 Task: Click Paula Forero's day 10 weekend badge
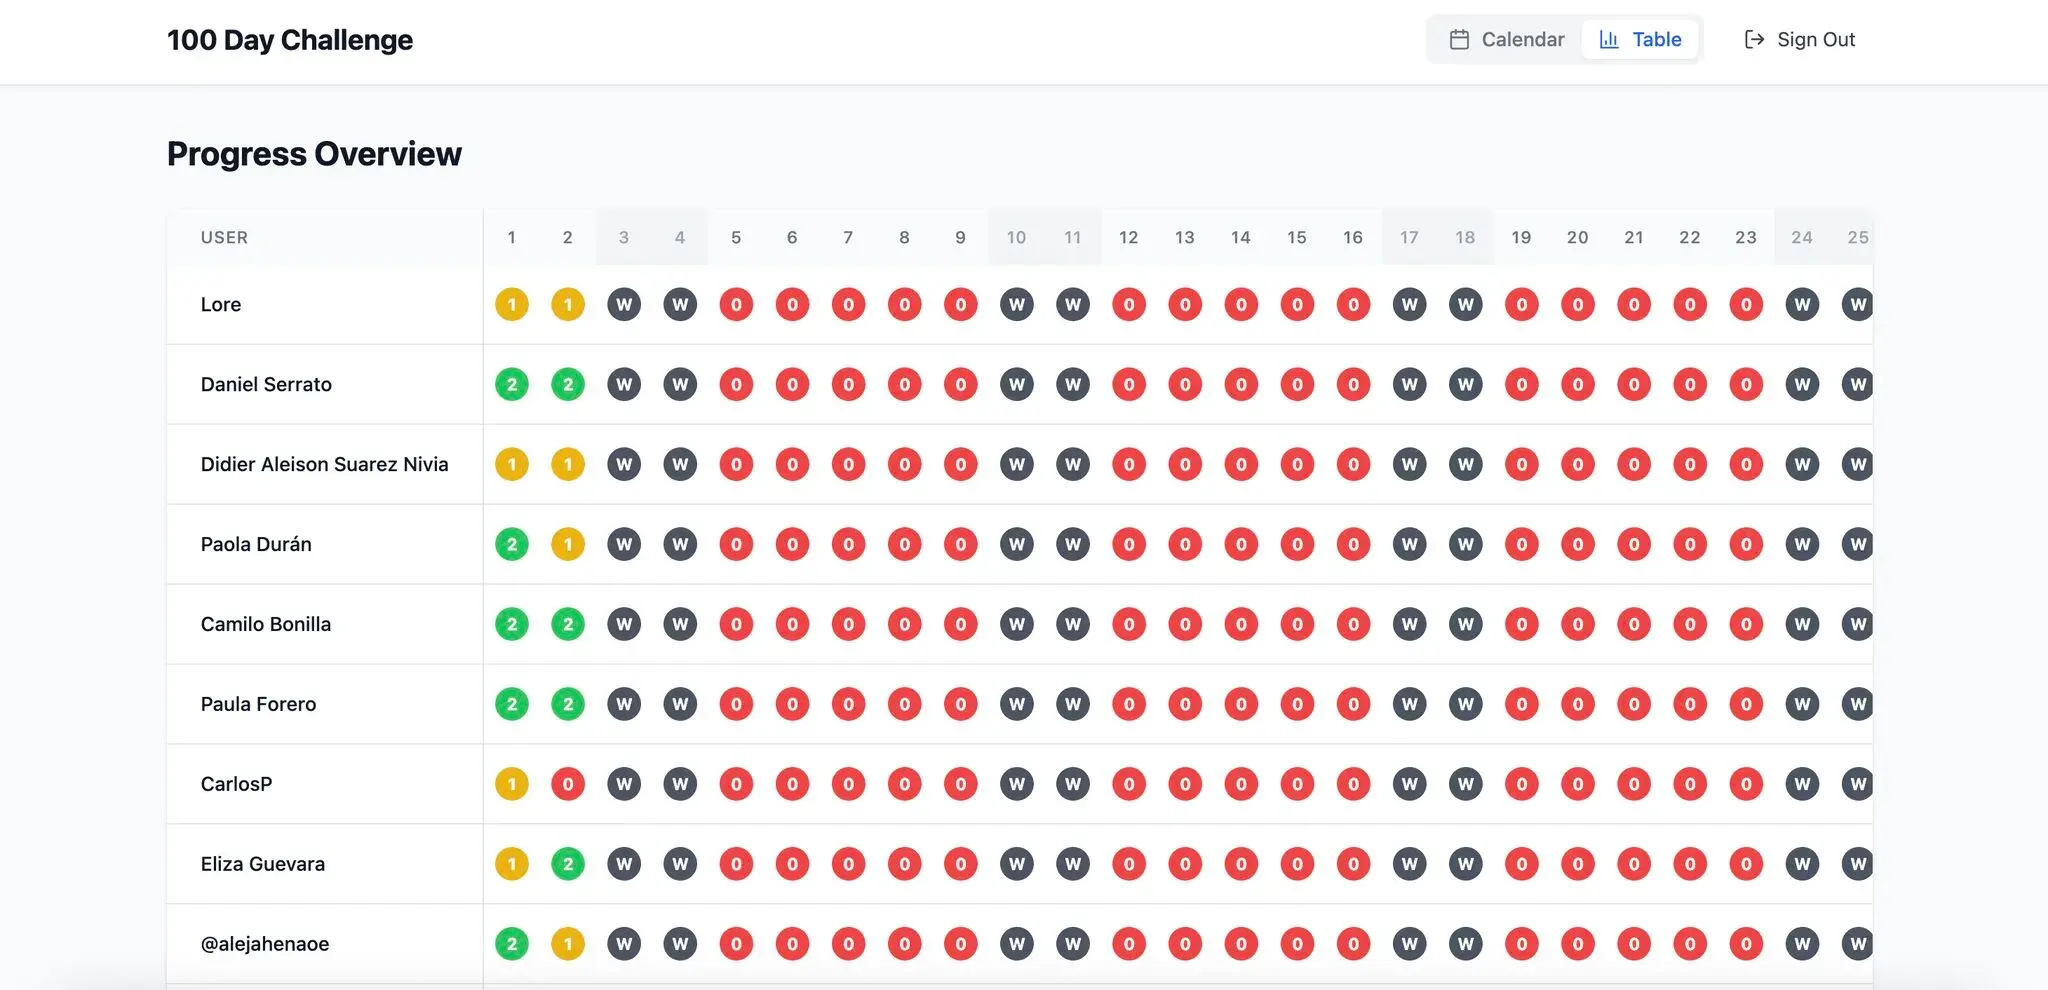[1017, 704]
